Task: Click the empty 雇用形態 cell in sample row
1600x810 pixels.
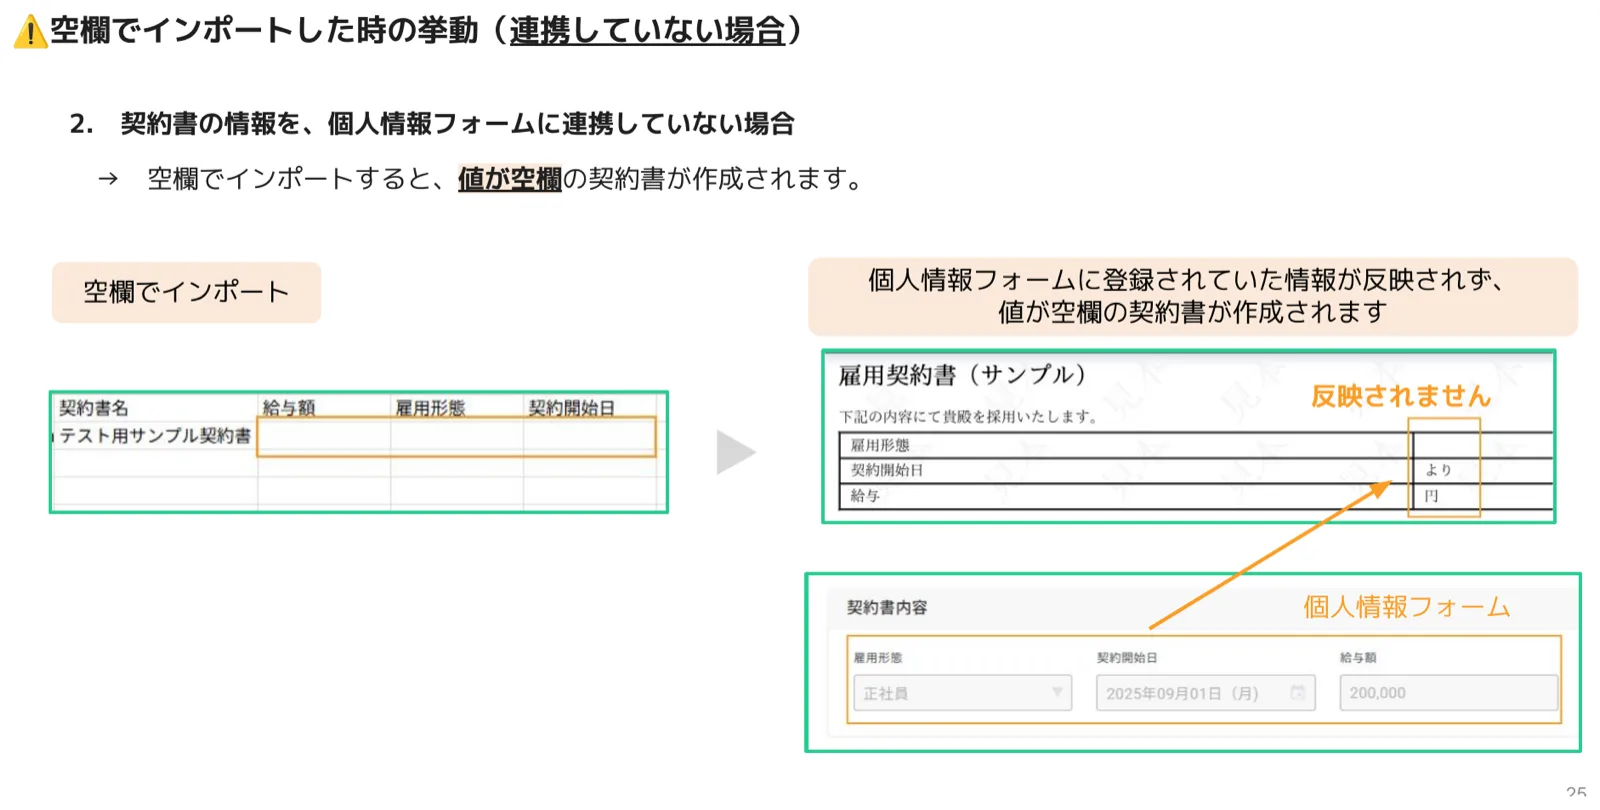Action: coord(457,437)
